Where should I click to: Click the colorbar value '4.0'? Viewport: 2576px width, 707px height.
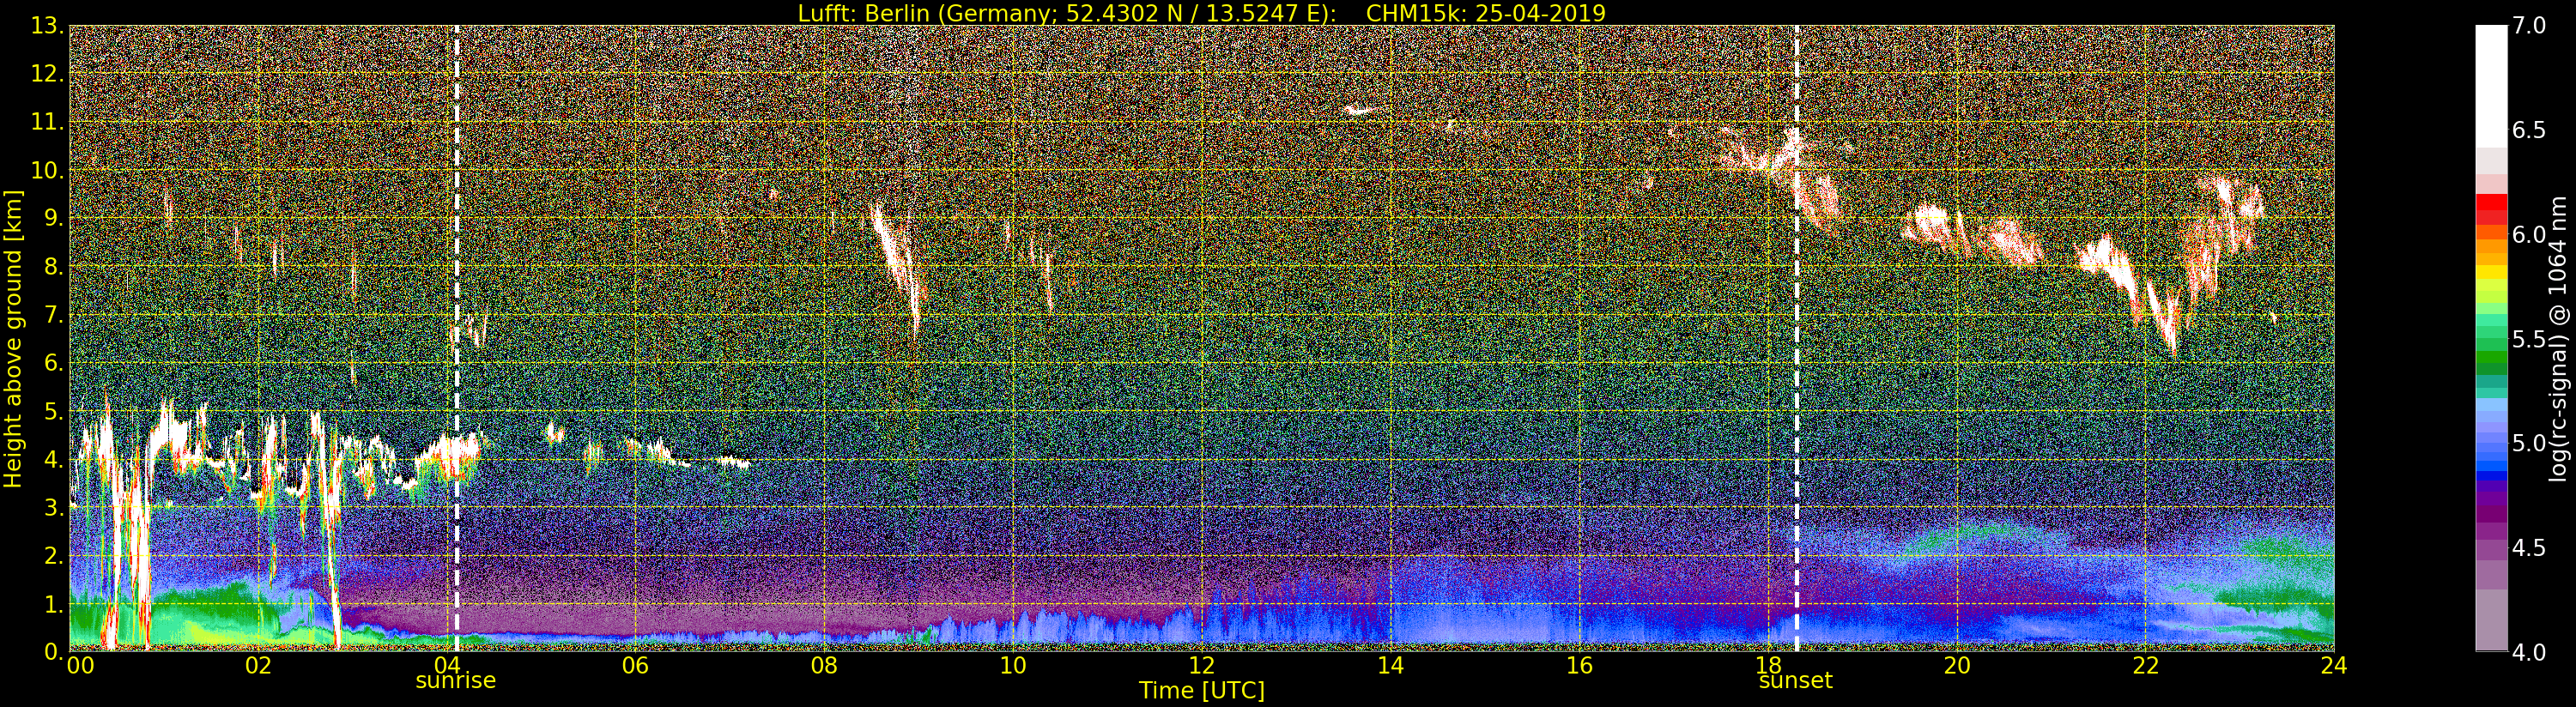(x=2529, y=652)
